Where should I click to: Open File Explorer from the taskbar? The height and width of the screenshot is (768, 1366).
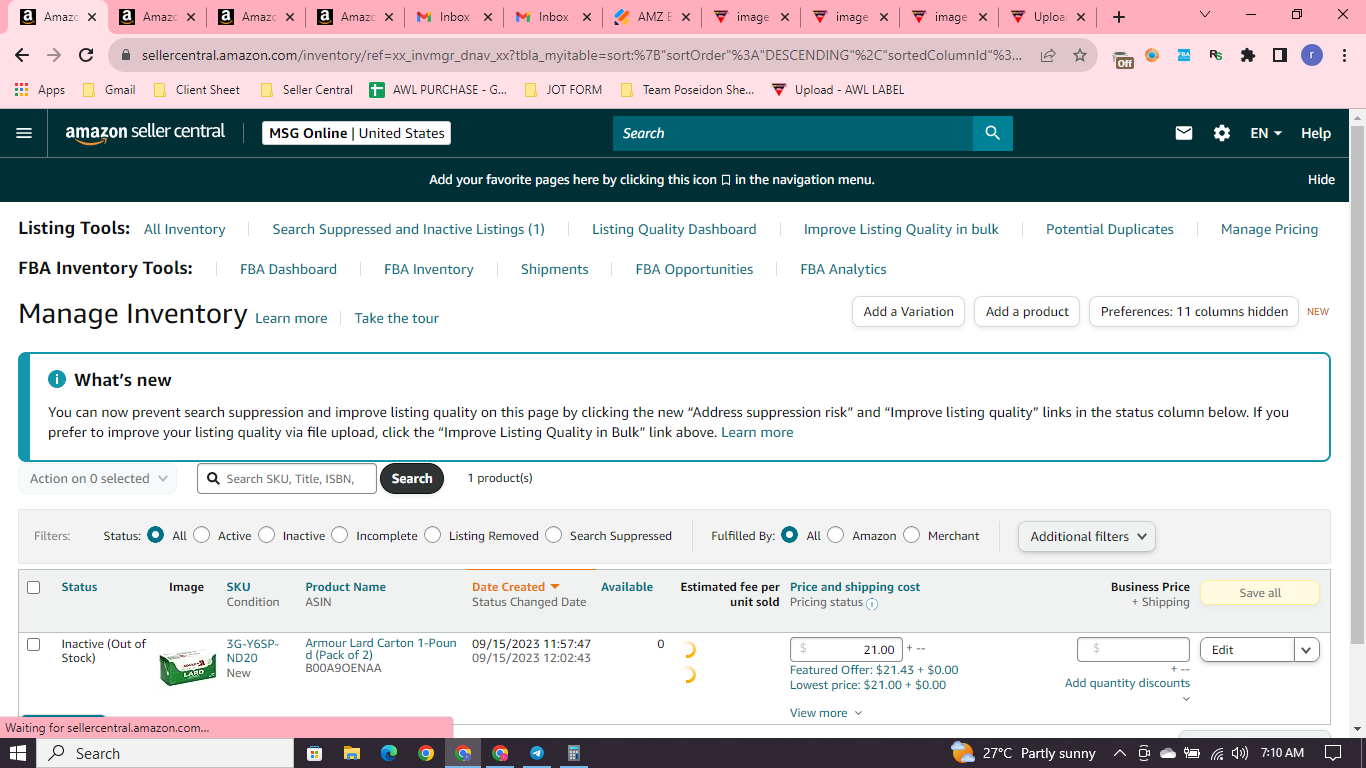[351, 753]
